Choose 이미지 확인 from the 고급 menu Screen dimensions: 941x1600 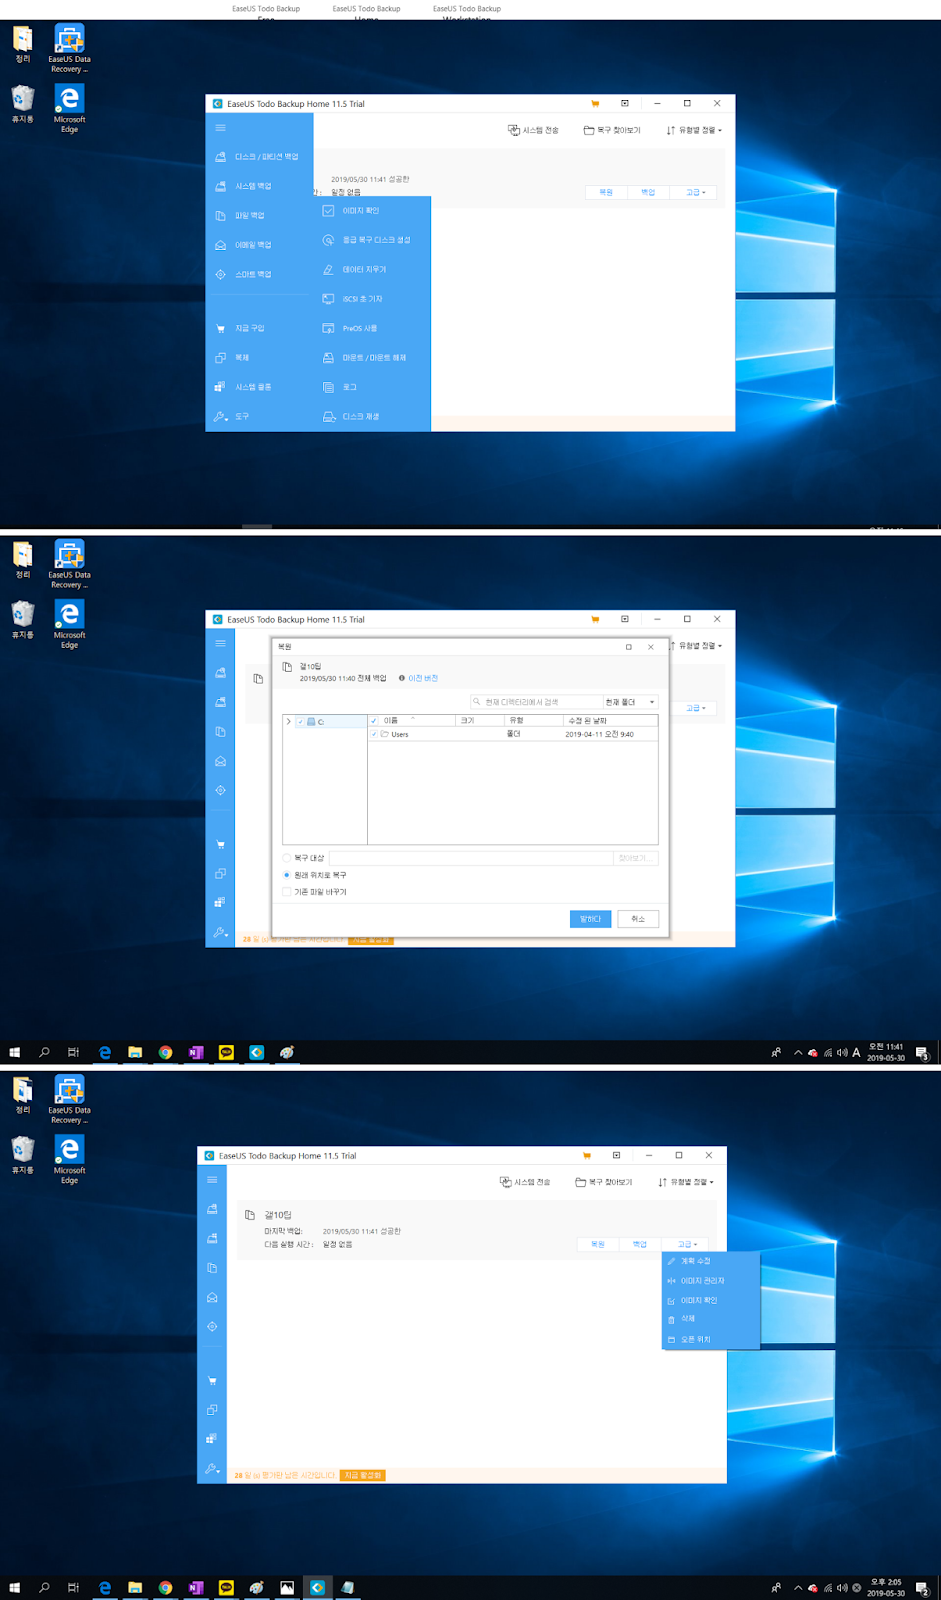tap(698, 1300)
